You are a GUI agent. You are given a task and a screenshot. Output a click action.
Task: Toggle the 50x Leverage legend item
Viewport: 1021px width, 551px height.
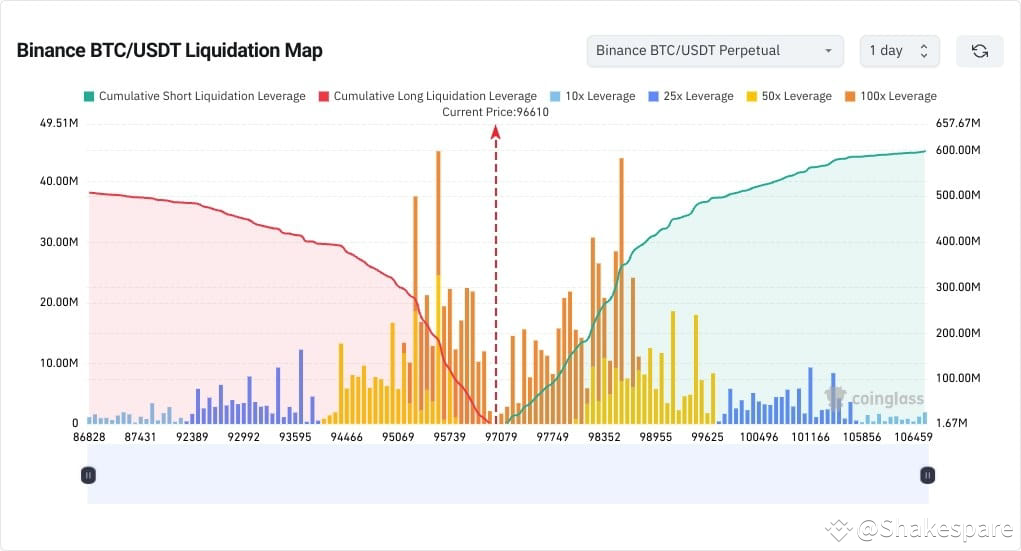[x=789, y=96]
